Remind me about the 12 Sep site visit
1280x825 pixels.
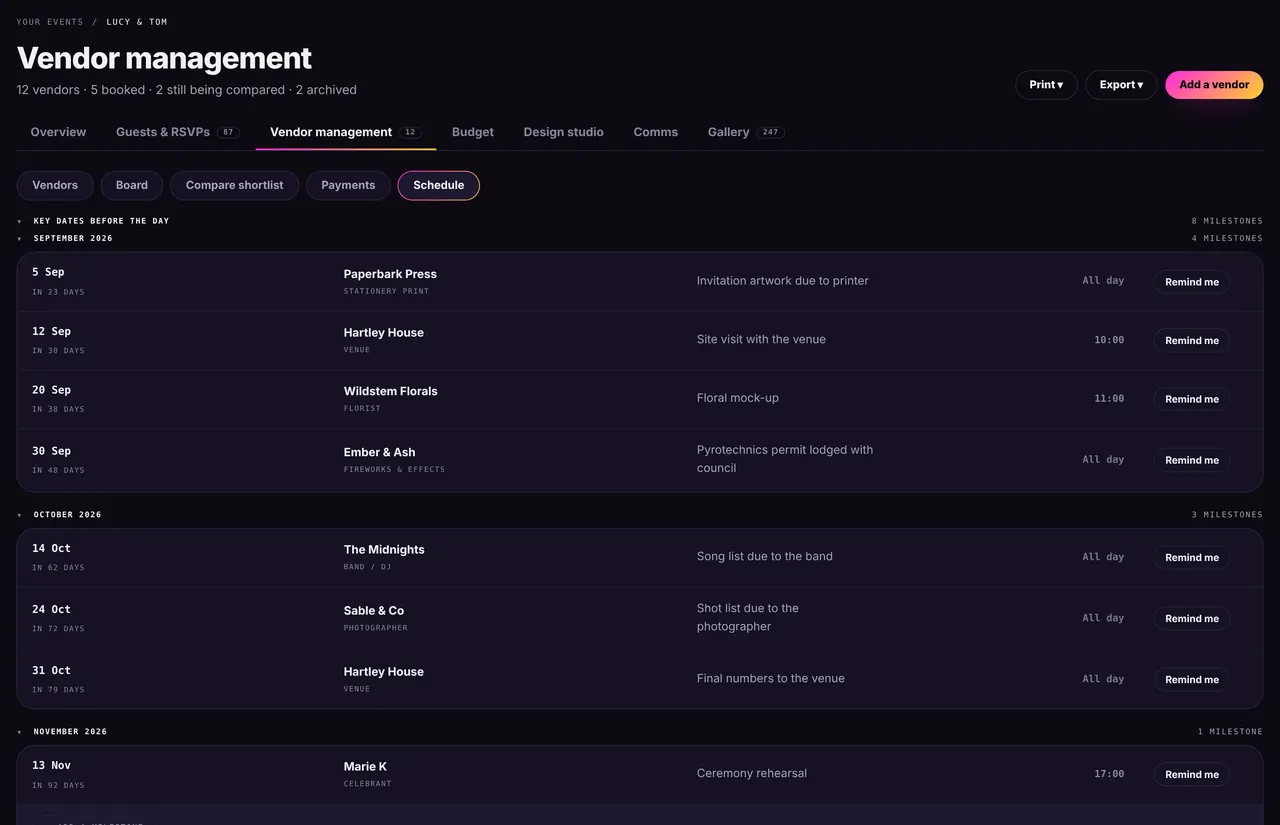pos(1192,340)
